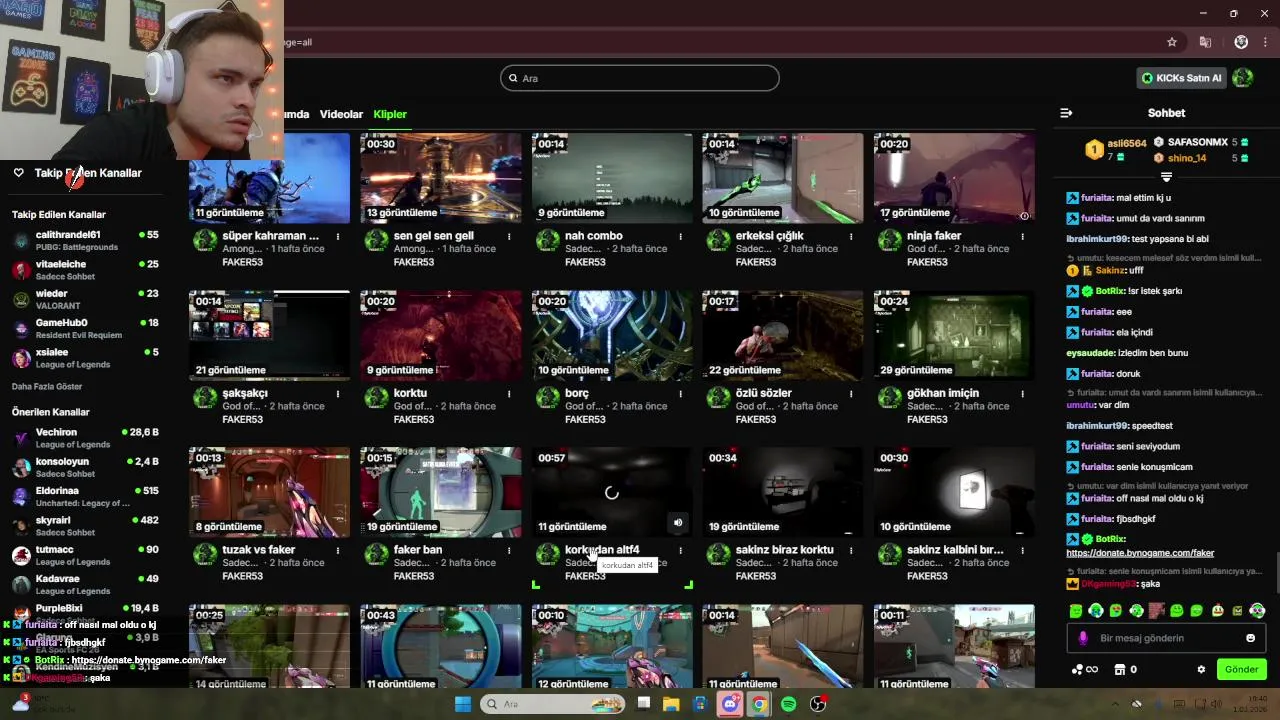The width and height of the screenshot is (1280, 720).
Task: Open calithrandel61 channel in followed list
Action: tap(85, 241)
